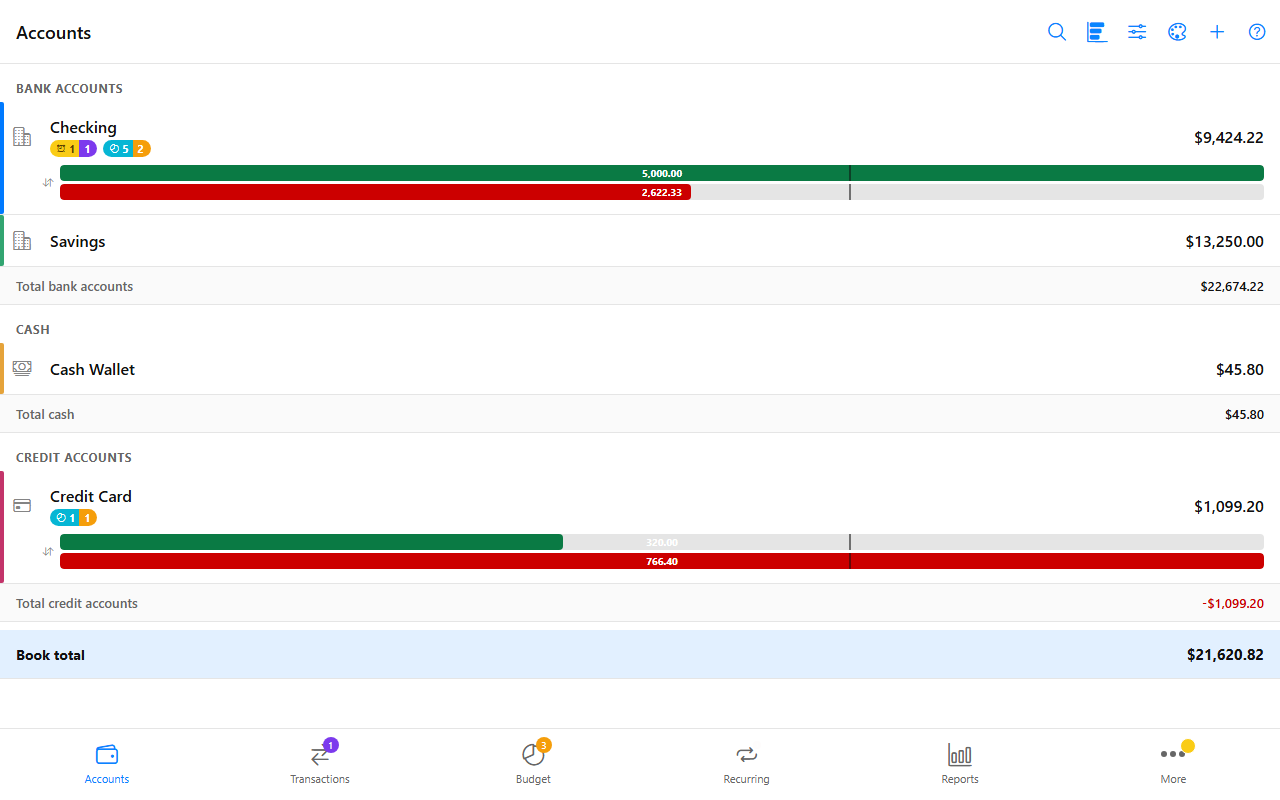Screen dimensions: 1280x800
Task: Click the purple 1 badge under Checking
Action: pyautogui.click(x=88, y=149)
